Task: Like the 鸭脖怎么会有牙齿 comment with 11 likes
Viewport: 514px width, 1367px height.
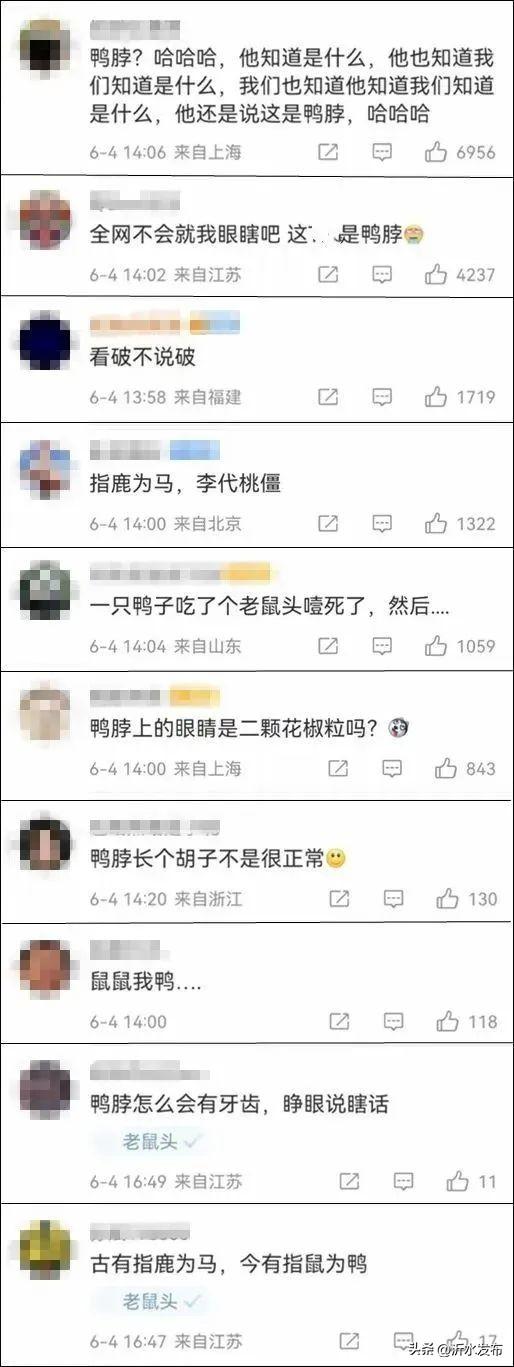Action: click(457, 1181)
